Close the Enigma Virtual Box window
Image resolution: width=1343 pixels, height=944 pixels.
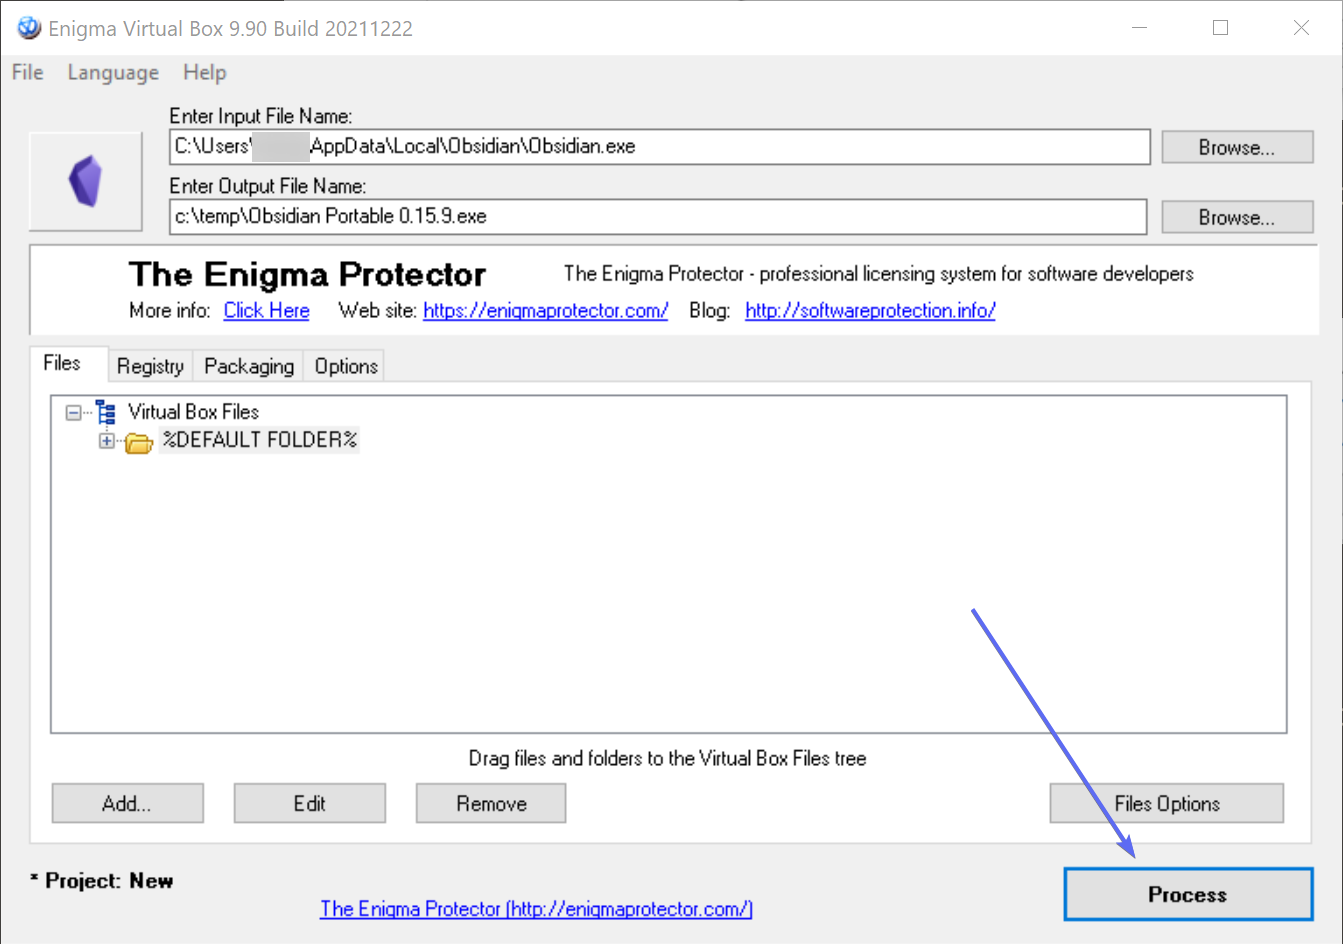pyautogui.click(x=1301, y=28)
